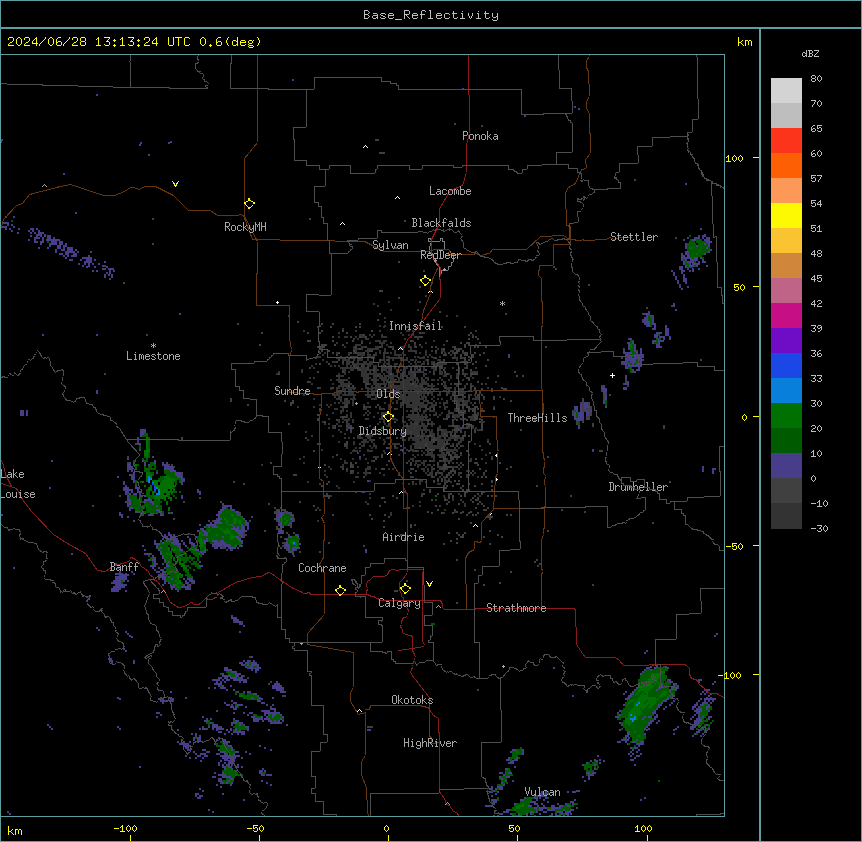Click the -30 value in dBZ legend
The height and width of the screenshot is (842, 862).
[819, 528]
